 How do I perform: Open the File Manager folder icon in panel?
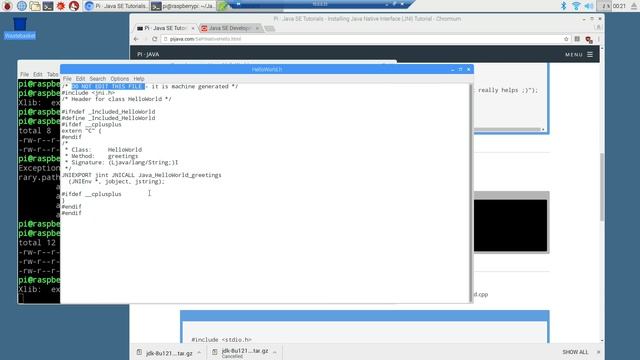coord(35,6)
